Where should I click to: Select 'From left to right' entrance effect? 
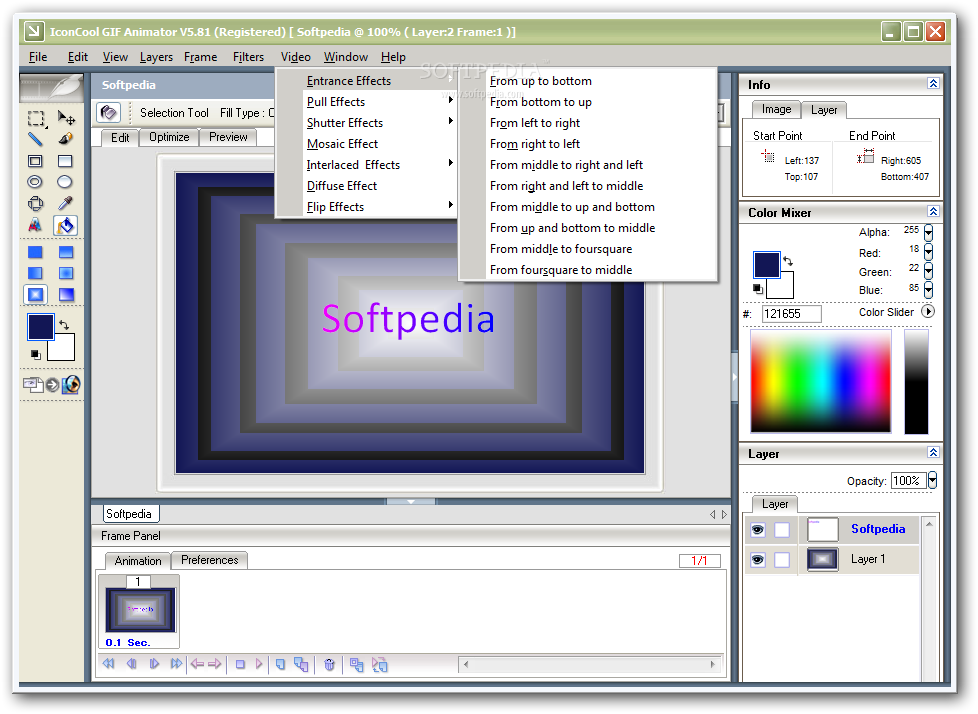pos(588,123)
